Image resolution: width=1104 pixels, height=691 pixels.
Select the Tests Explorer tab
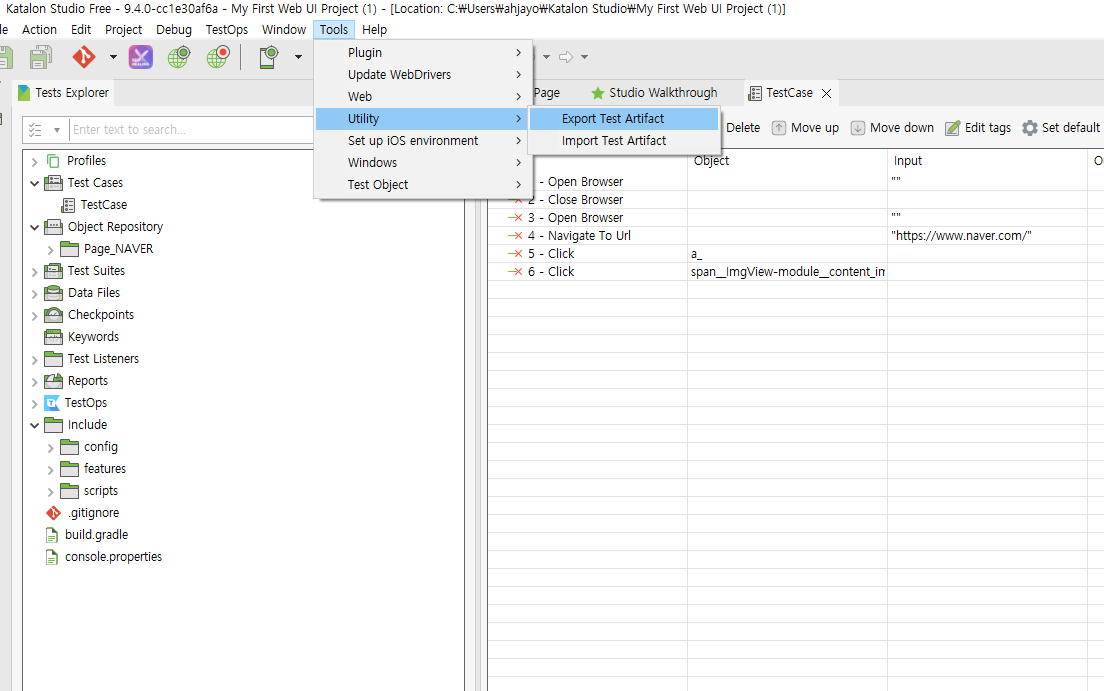click(63, 92)
